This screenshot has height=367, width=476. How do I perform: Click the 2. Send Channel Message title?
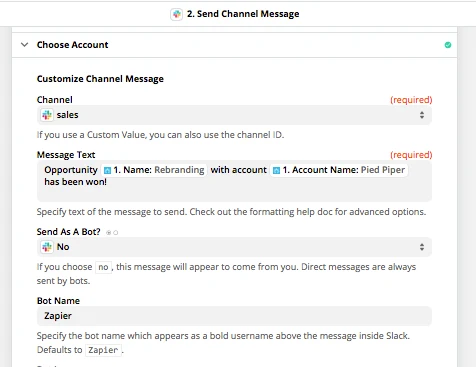point(243,14)
